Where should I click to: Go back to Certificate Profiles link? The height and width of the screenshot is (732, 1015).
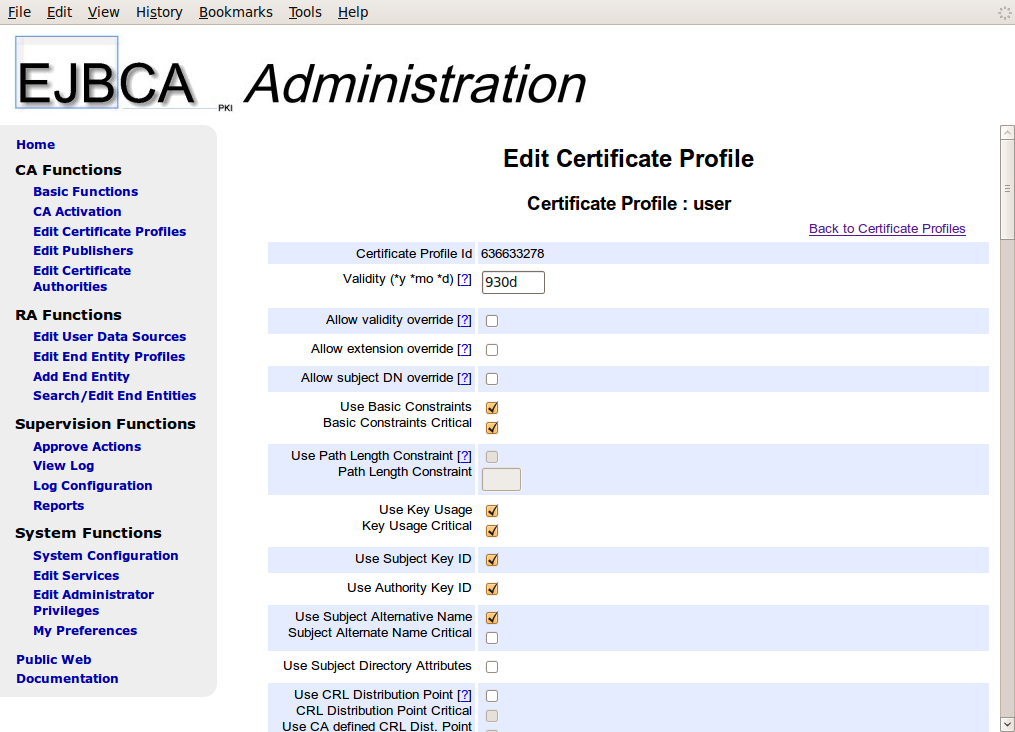point(887,229)
